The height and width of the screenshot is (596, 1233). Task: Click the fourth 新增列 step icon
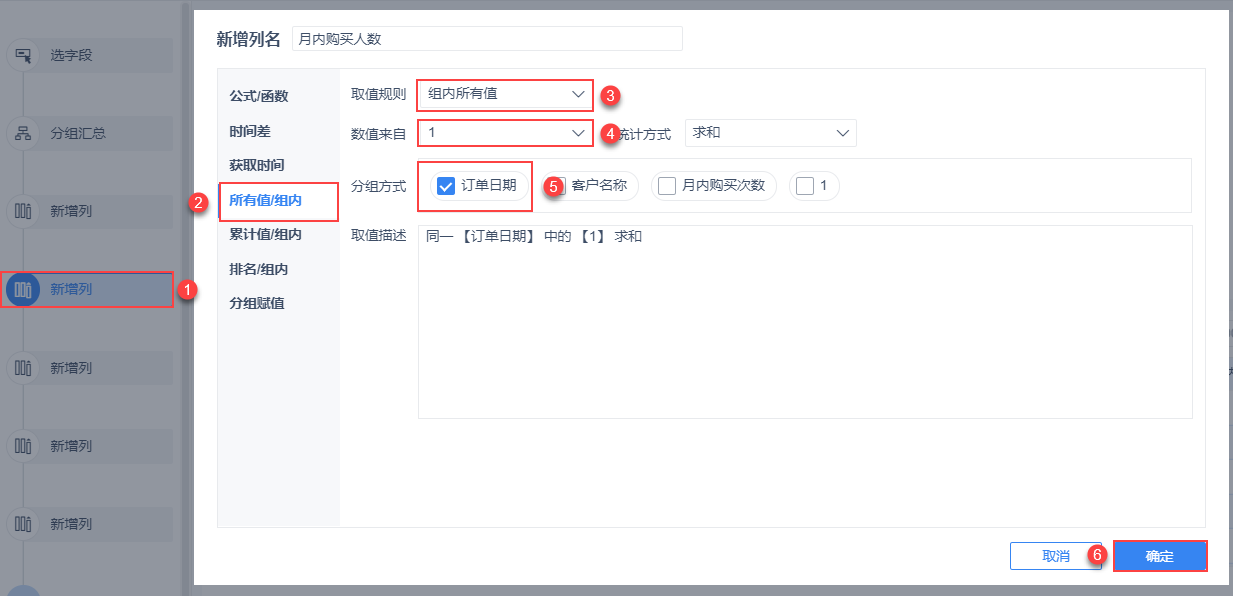click(x=22, y=445)
